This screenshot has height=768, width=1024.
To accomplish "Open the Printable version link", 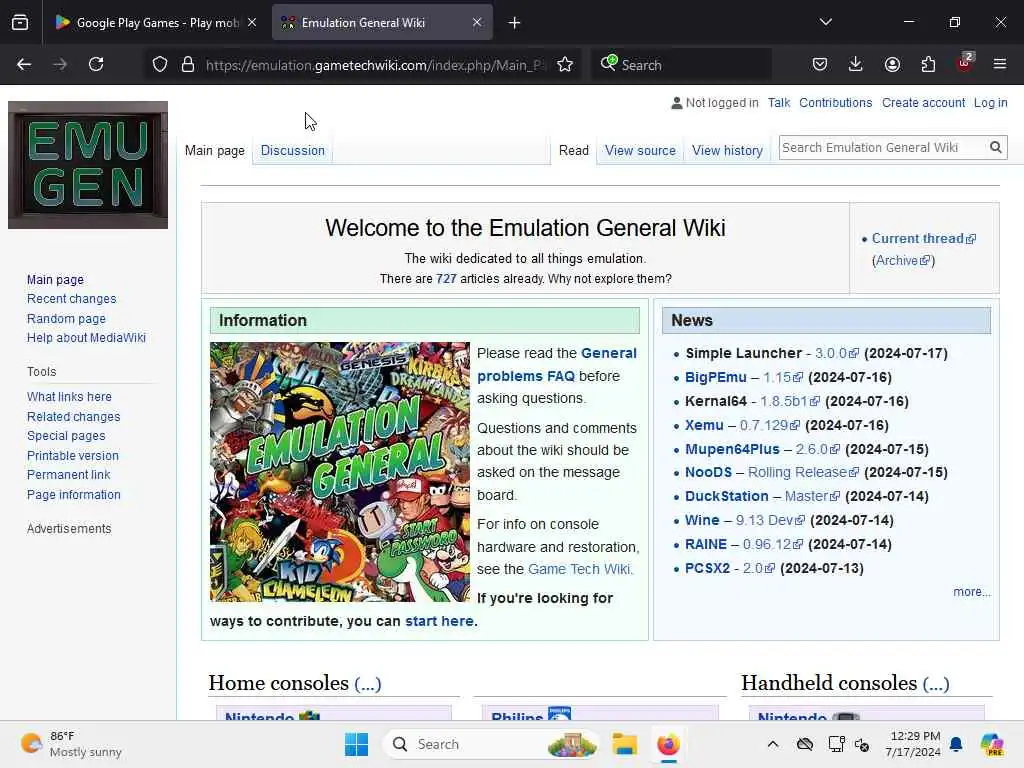I will (72, 455).
